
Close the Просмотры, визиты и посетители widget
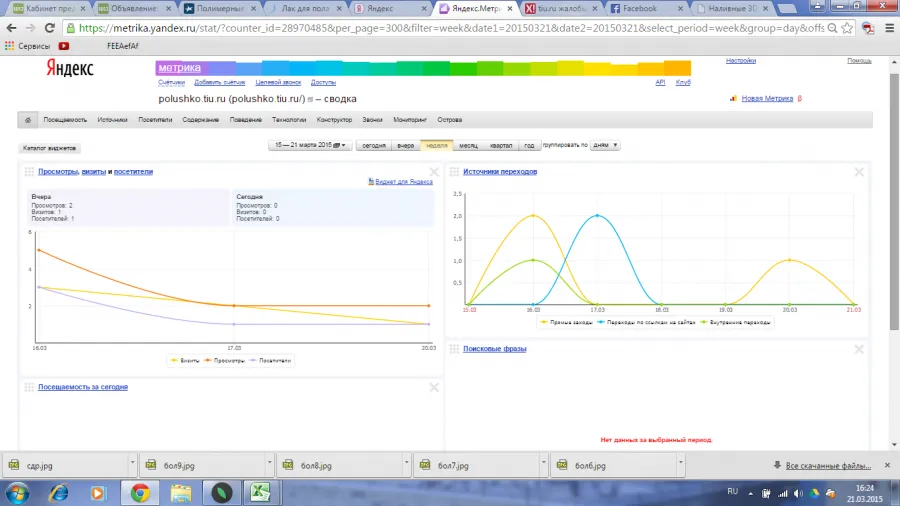[434, 172]
